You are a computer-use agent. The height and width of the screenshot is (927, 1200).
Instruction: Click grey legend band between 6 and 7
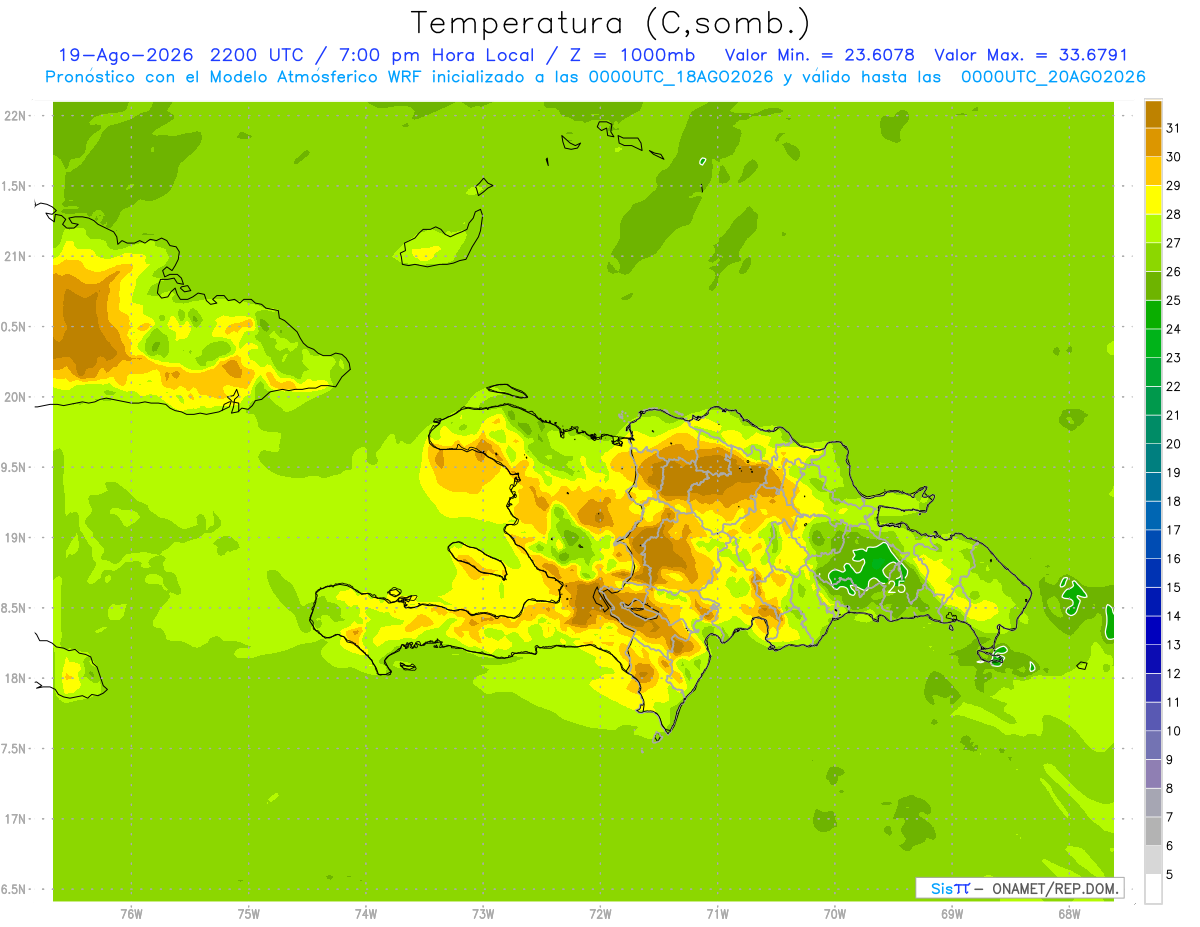[1153, 831]
